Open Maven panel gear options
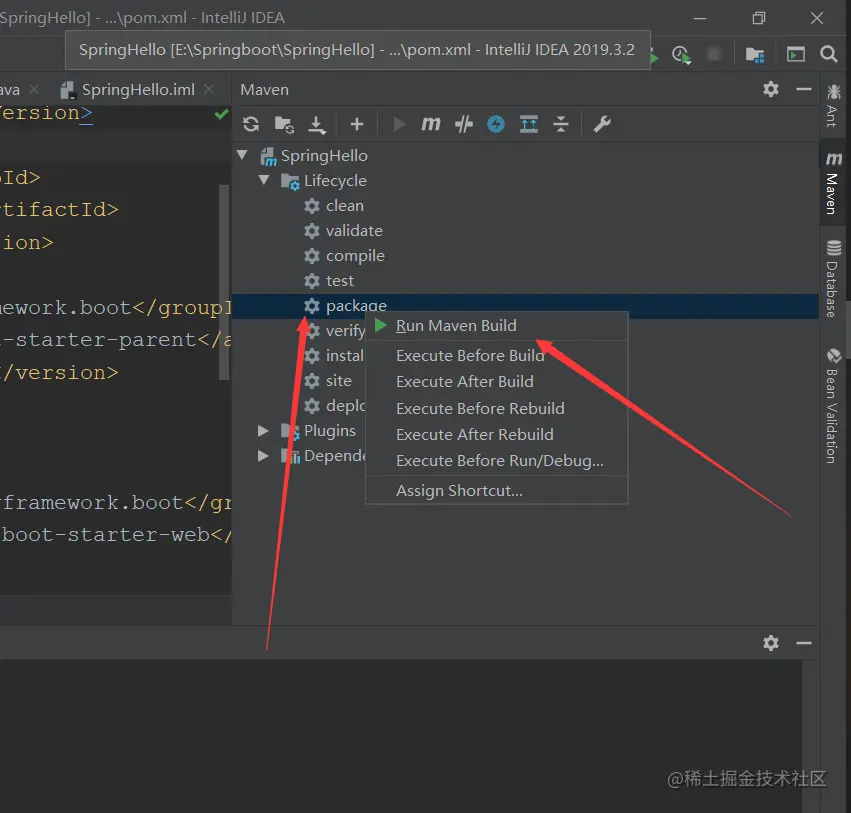The width and height of the screenshot is (851, 813). (771, 89)
